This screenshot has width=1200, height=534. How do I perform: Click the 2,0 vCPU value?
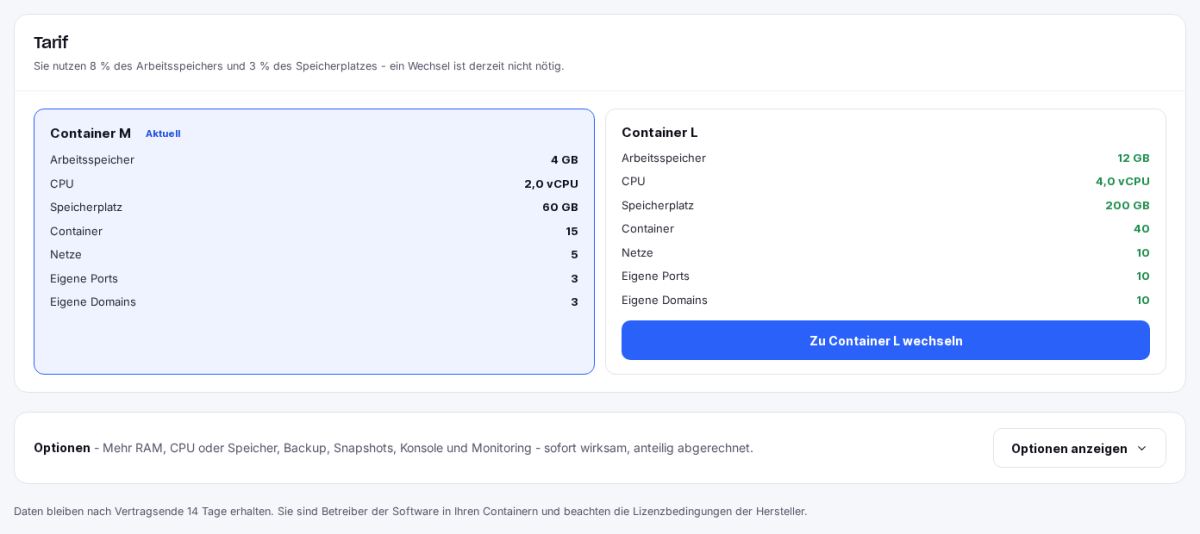pos(551,184)
